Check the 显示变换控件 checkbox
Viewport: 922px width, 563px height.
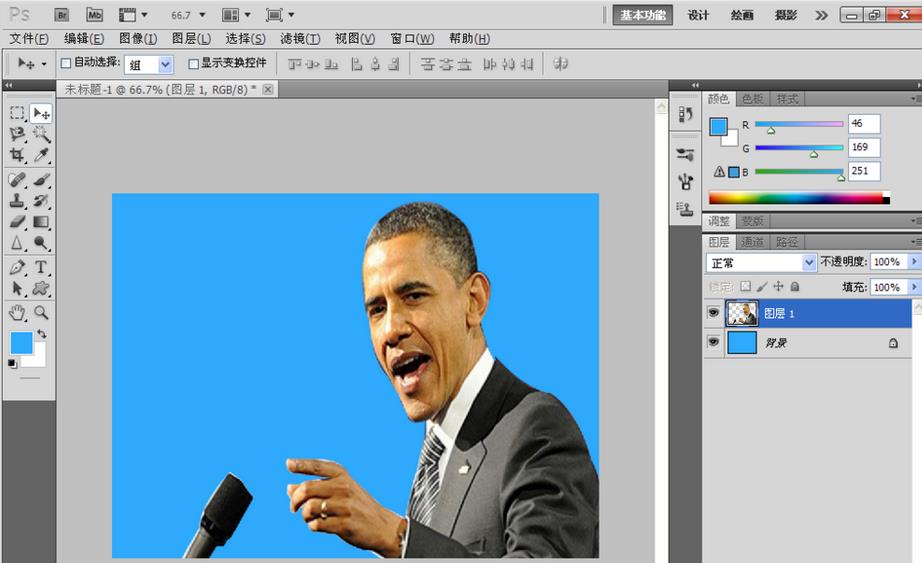click(193, 63)
